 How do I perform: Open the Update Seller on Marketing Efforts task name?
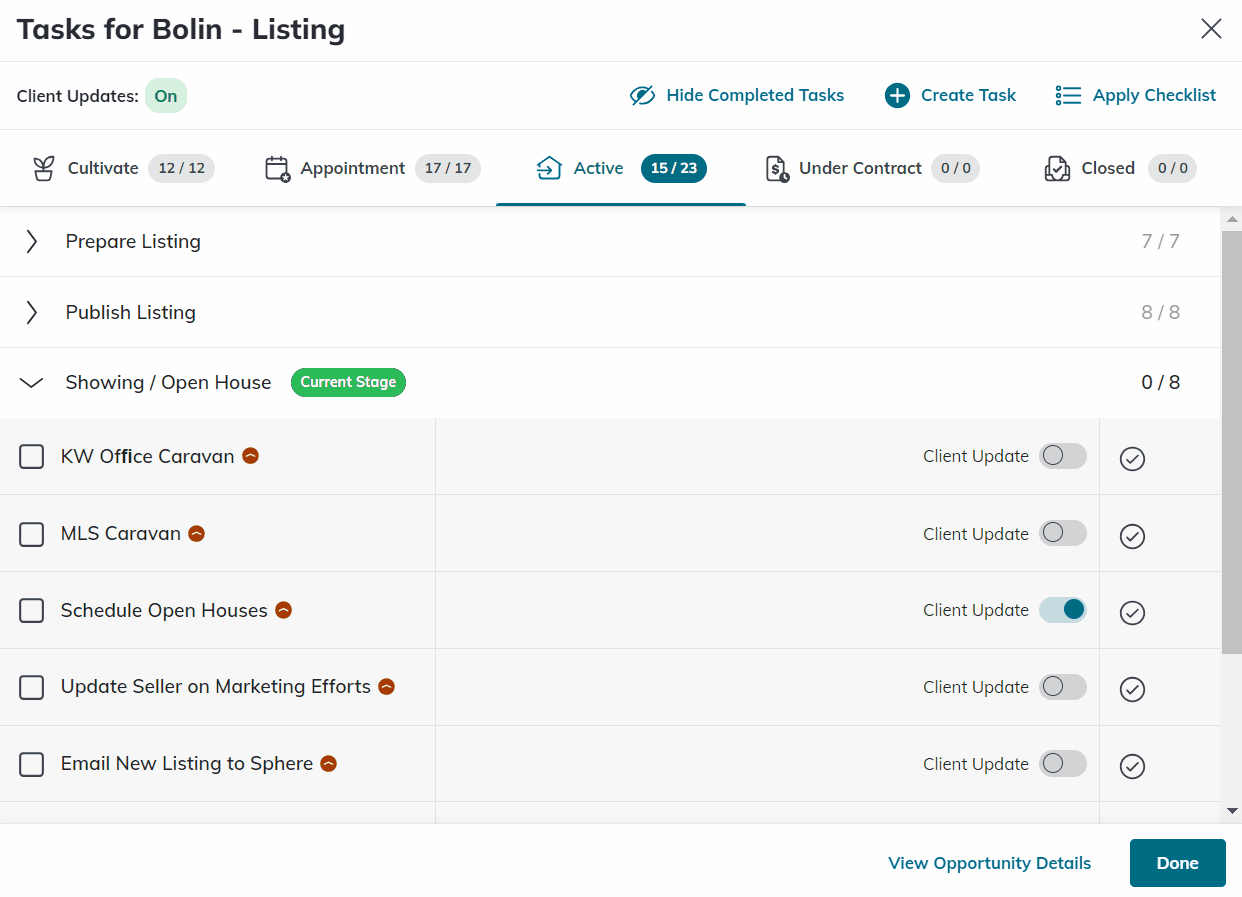(x=216, y=687)
